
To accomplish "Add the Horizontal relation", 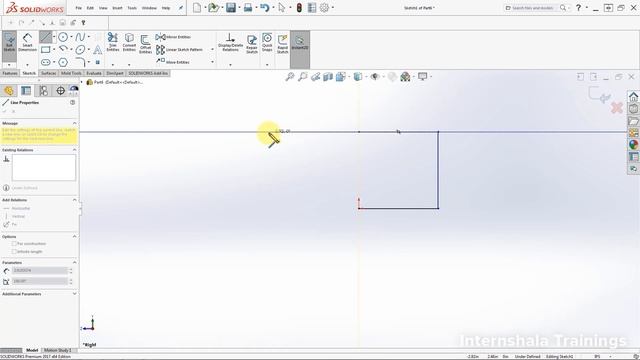I will point(17,208).
